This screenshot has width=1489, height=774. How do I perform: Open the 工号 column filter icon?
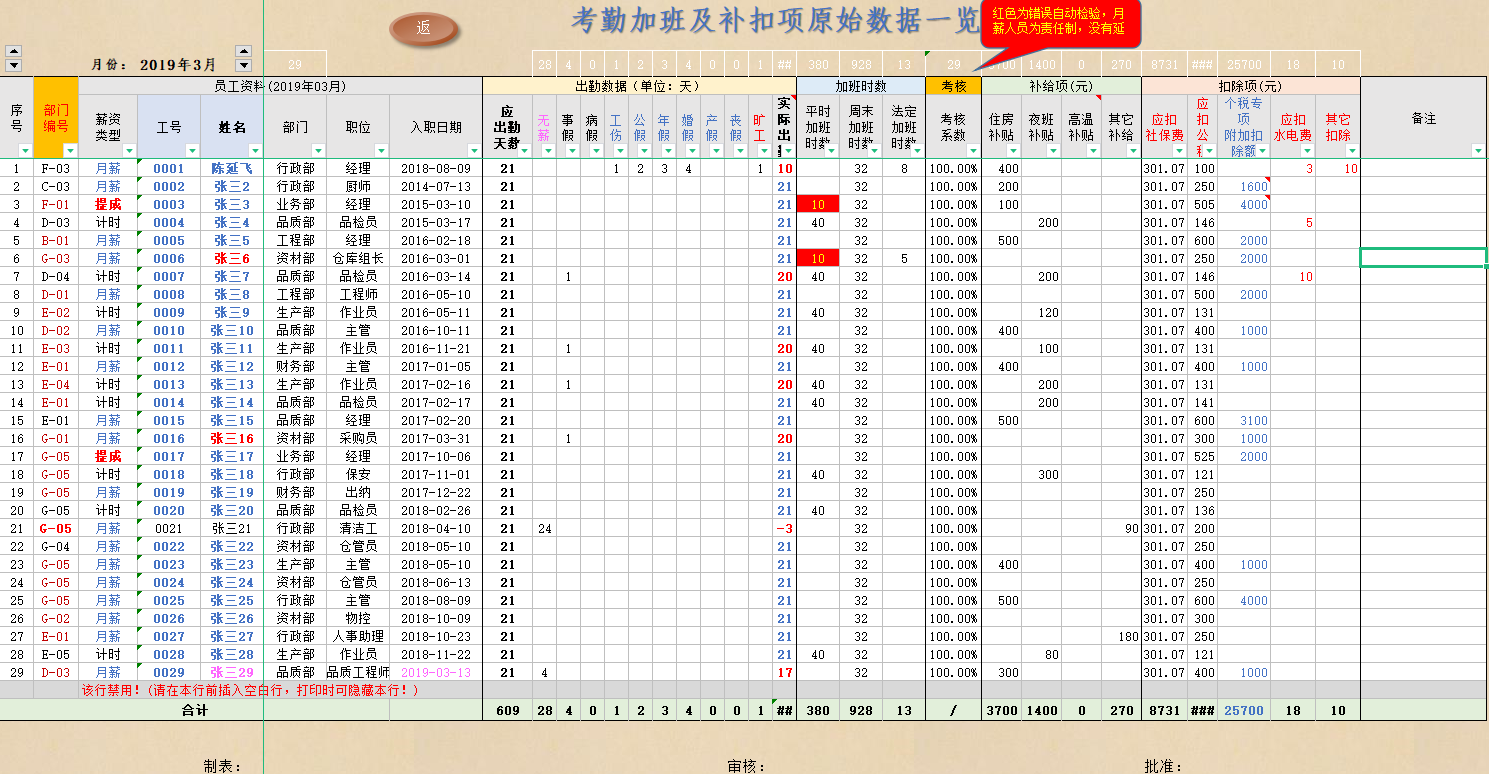coord(191,150)
